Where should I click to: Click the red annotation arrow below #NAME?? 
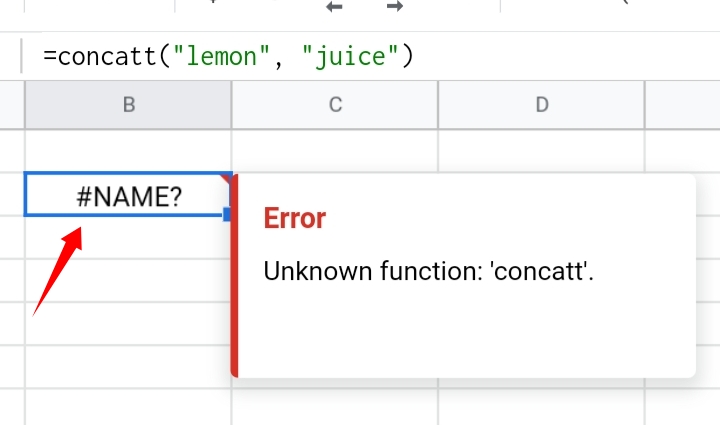[x=58, y=271]
